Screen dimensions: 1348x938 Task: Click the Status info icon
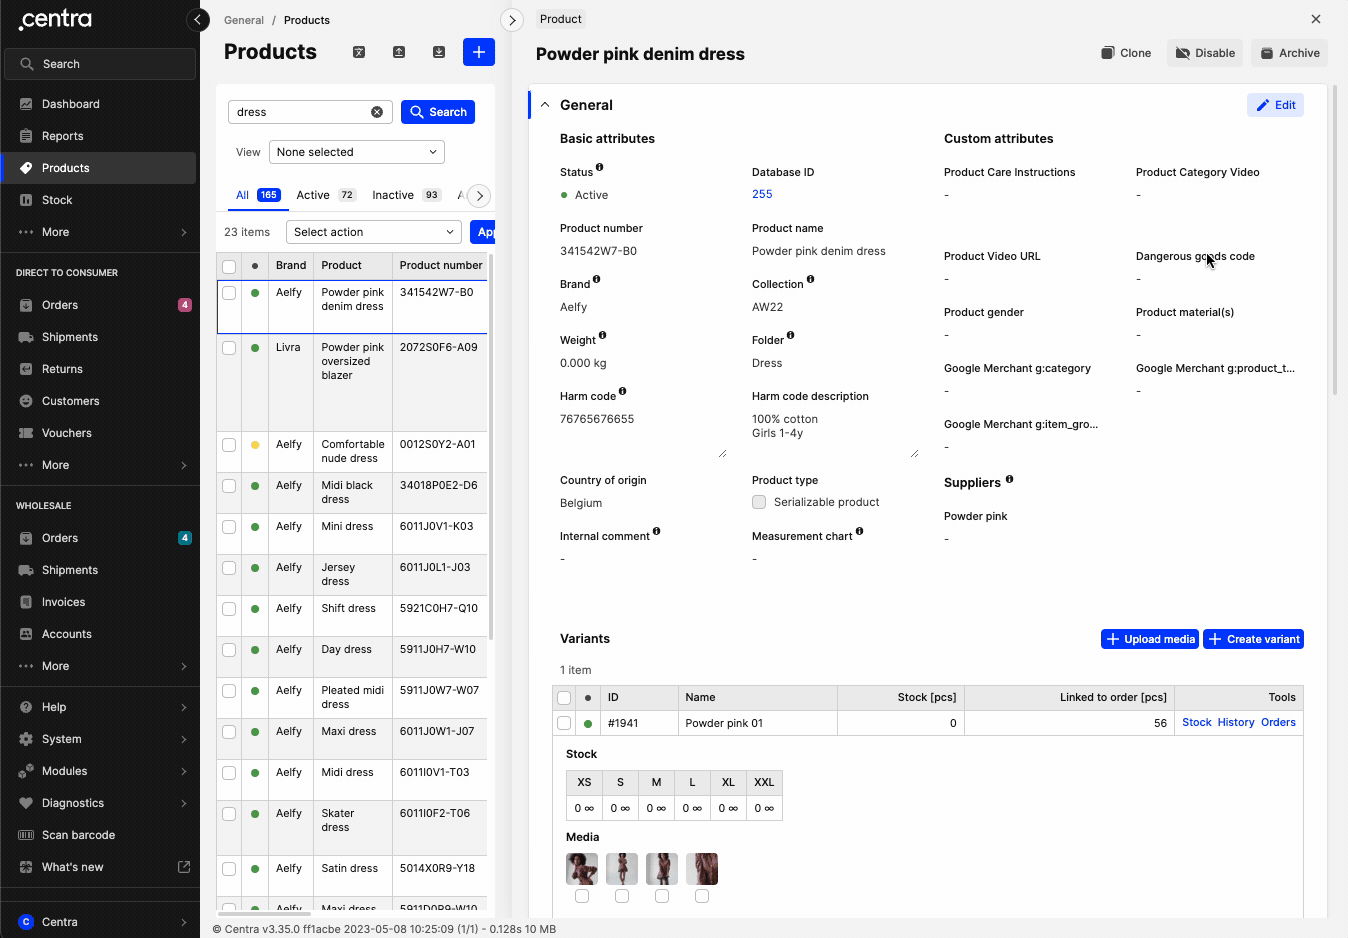pos(599,168)
